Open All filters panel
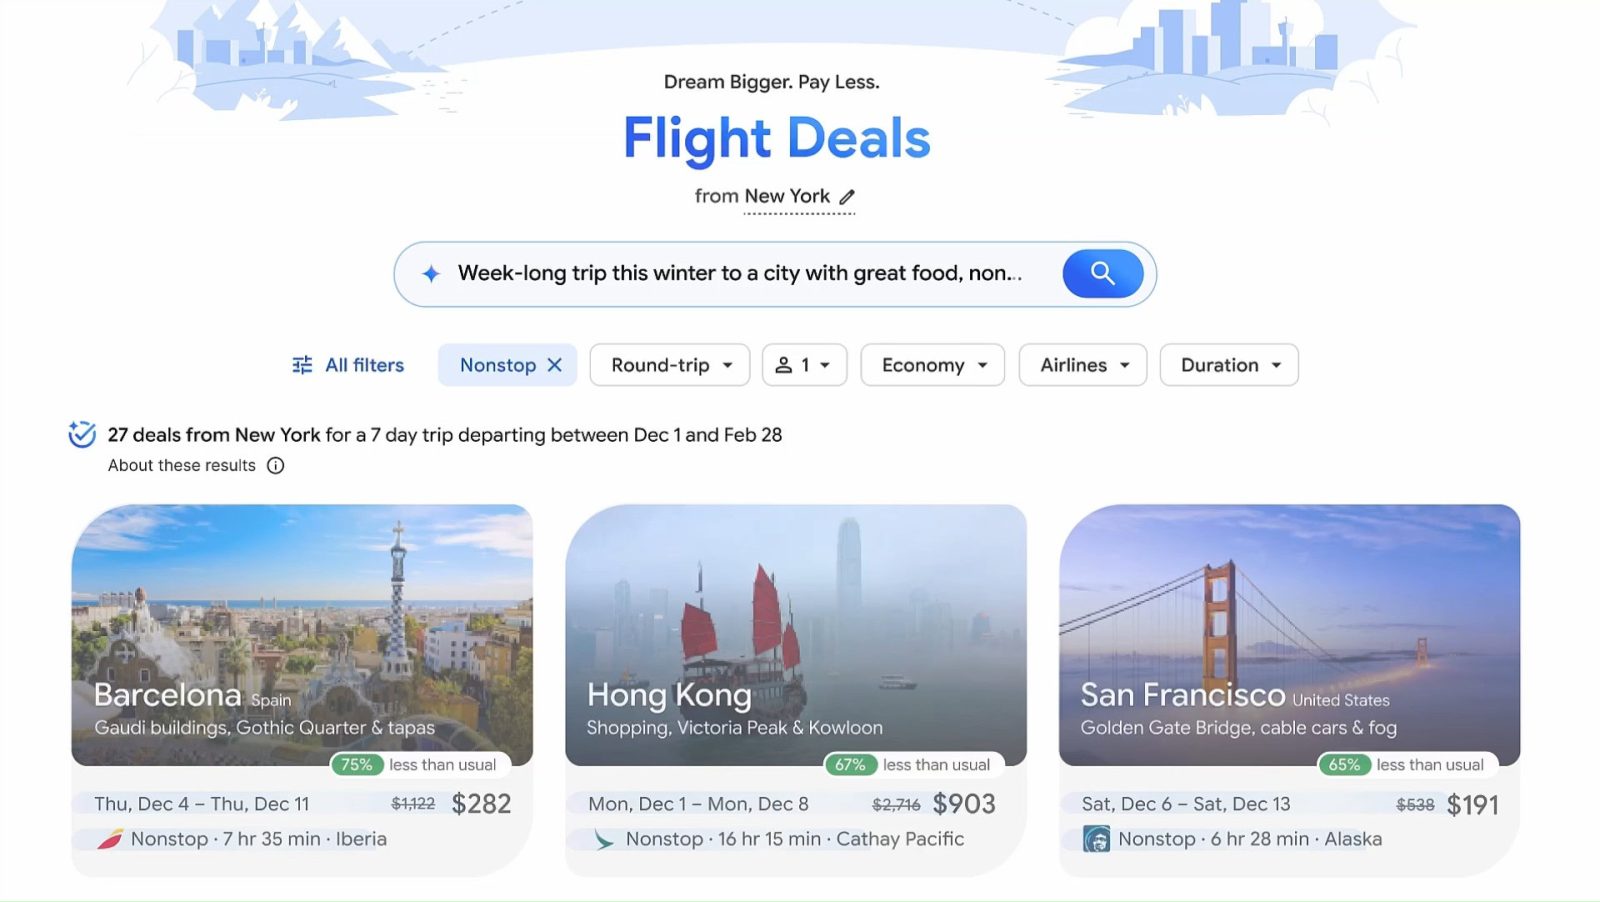This screenshot has height=902, width=1600. (x=347, y=365)
